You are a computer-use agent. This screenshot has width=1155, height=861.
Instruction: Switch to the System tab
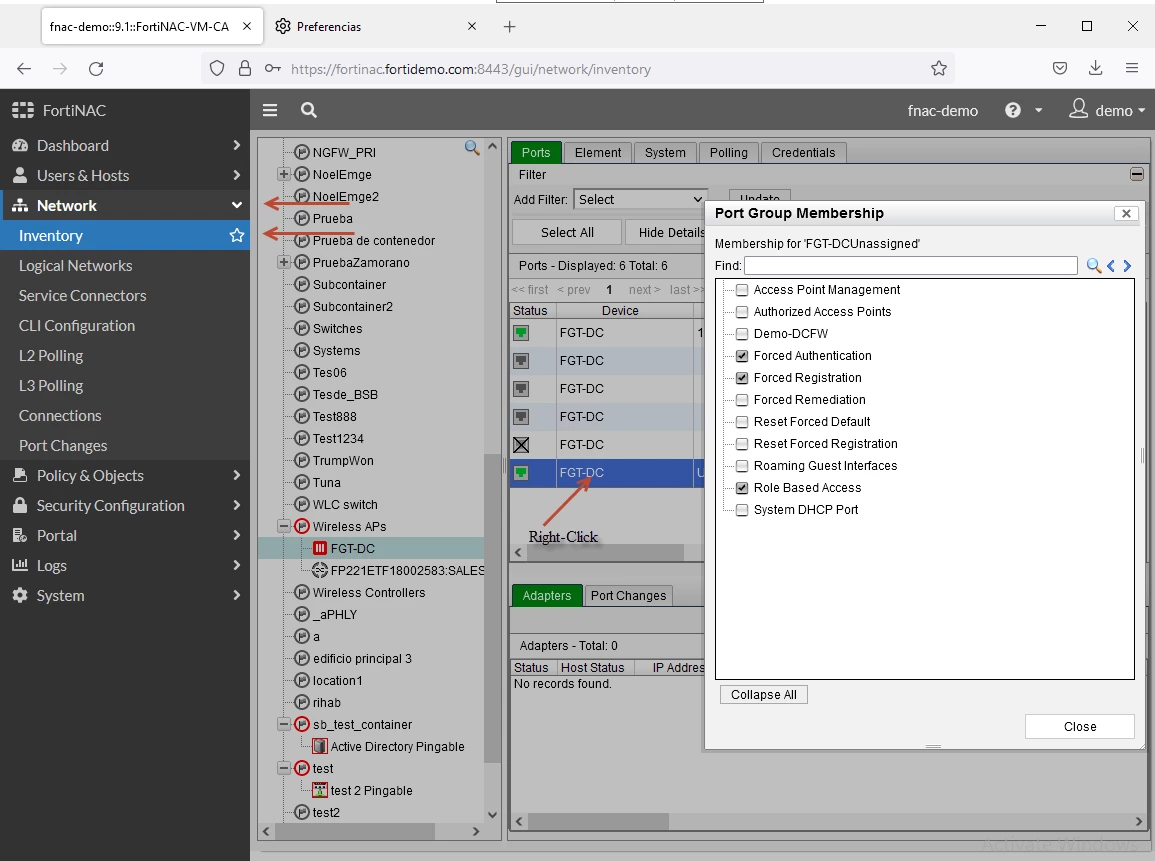pos(665,152)
